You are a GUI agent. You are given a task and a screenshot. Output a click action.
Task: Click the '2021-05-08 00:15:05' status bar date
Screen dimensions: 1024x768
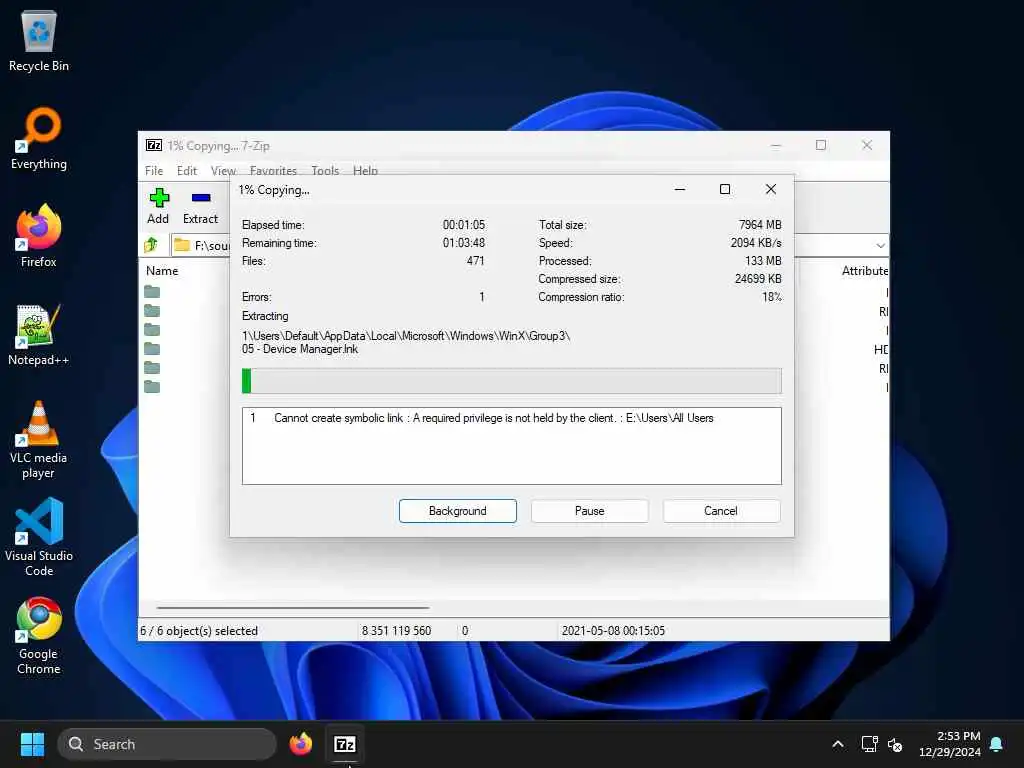[x=613, y=631]
